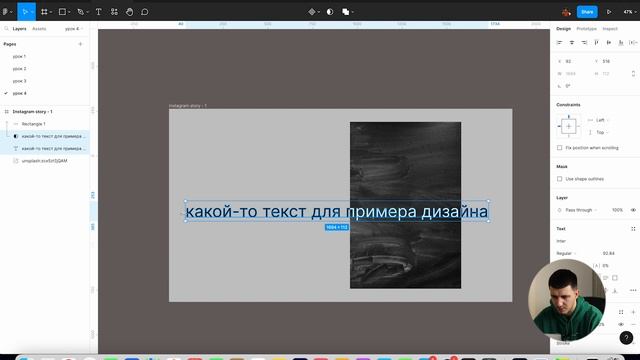
Task: Click the blue Share button
Action: [587, 12]
